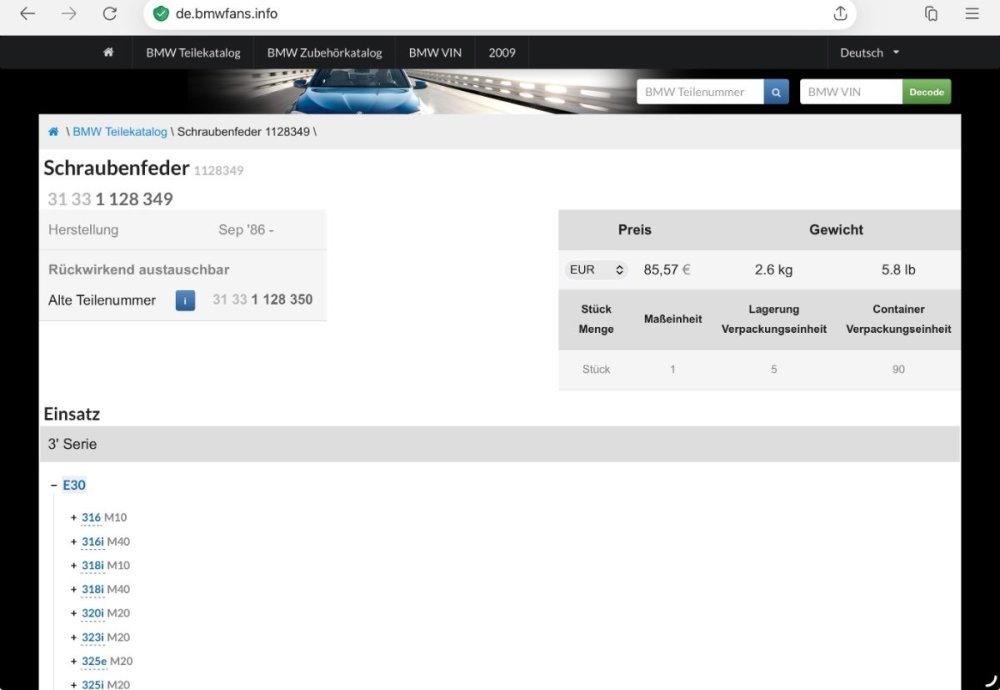1000x690 pixels.
Task: Click the Sep '86 - production date
Action: [x=246, y=230]
